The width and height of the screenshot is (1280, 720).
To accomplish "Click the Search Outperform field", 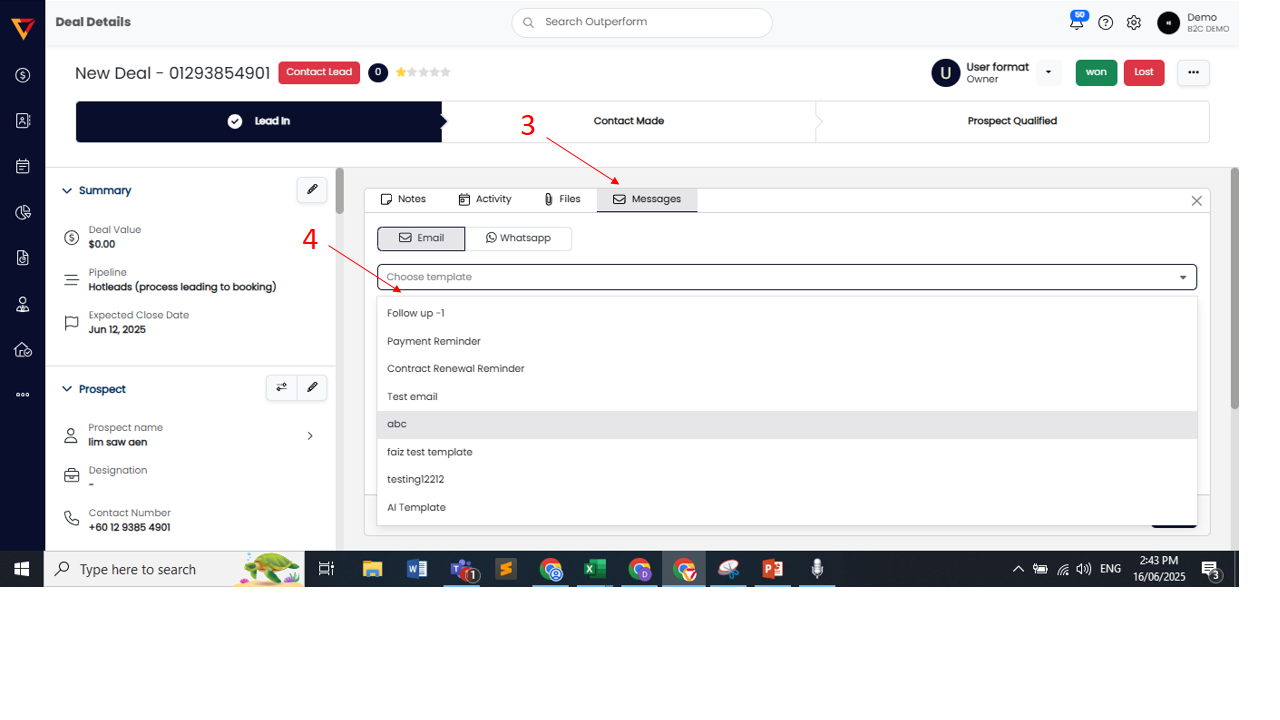I will click(642, 23).
